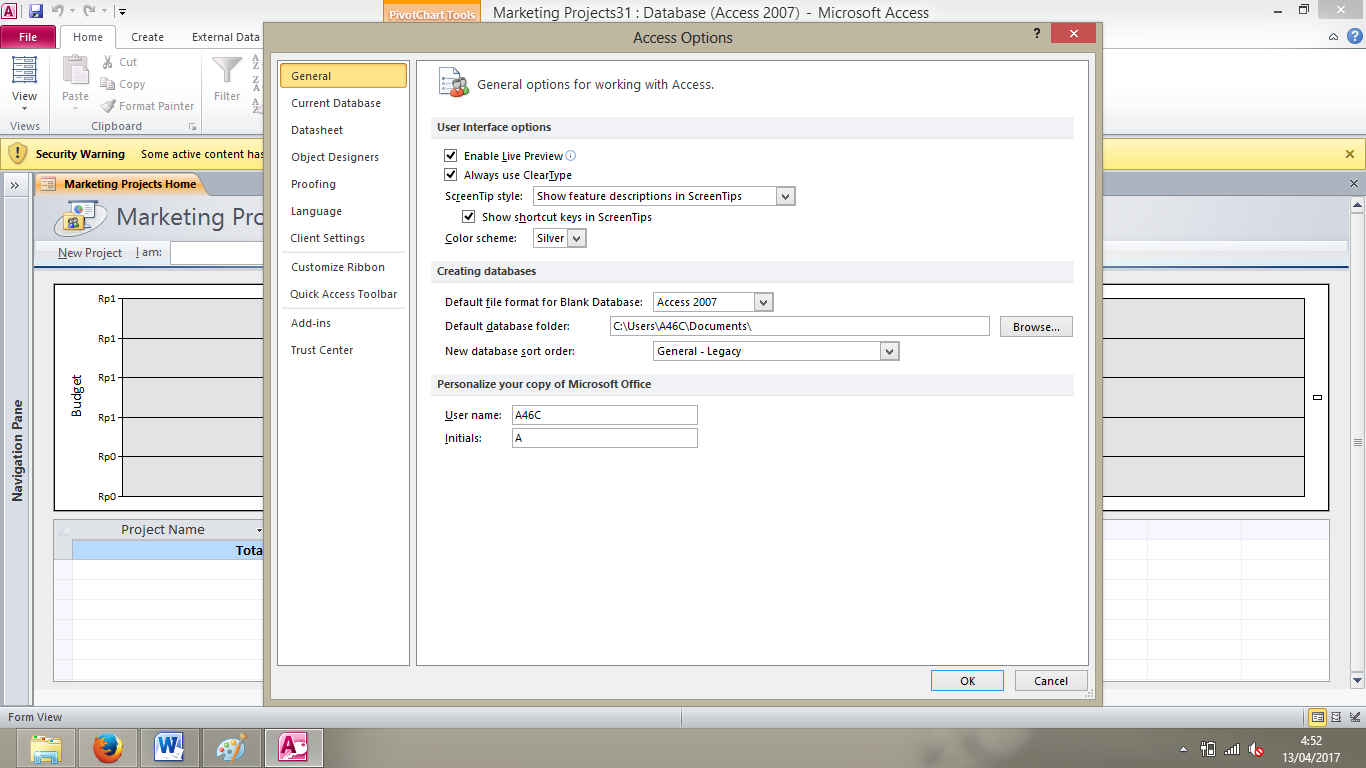1366x768 pixels.
Task: Click OK in Access Options dialog
Action: pos(967,681)
